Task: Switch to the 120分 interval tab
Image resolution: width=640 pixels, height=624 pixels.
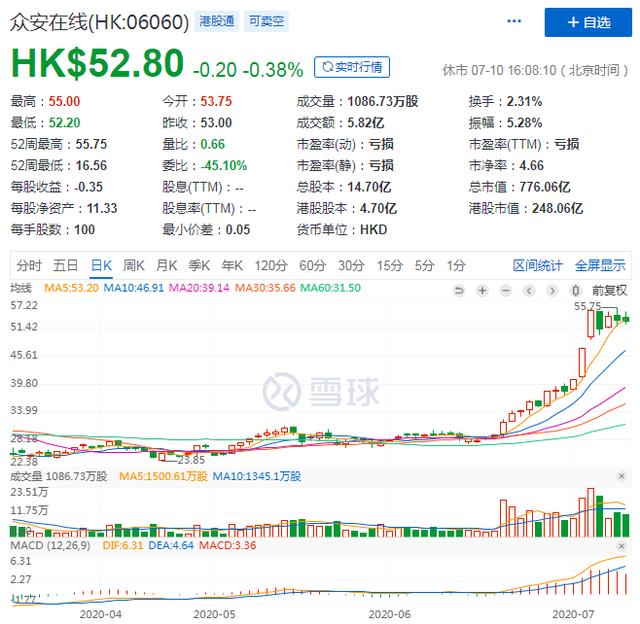Action: pos(271,266)
